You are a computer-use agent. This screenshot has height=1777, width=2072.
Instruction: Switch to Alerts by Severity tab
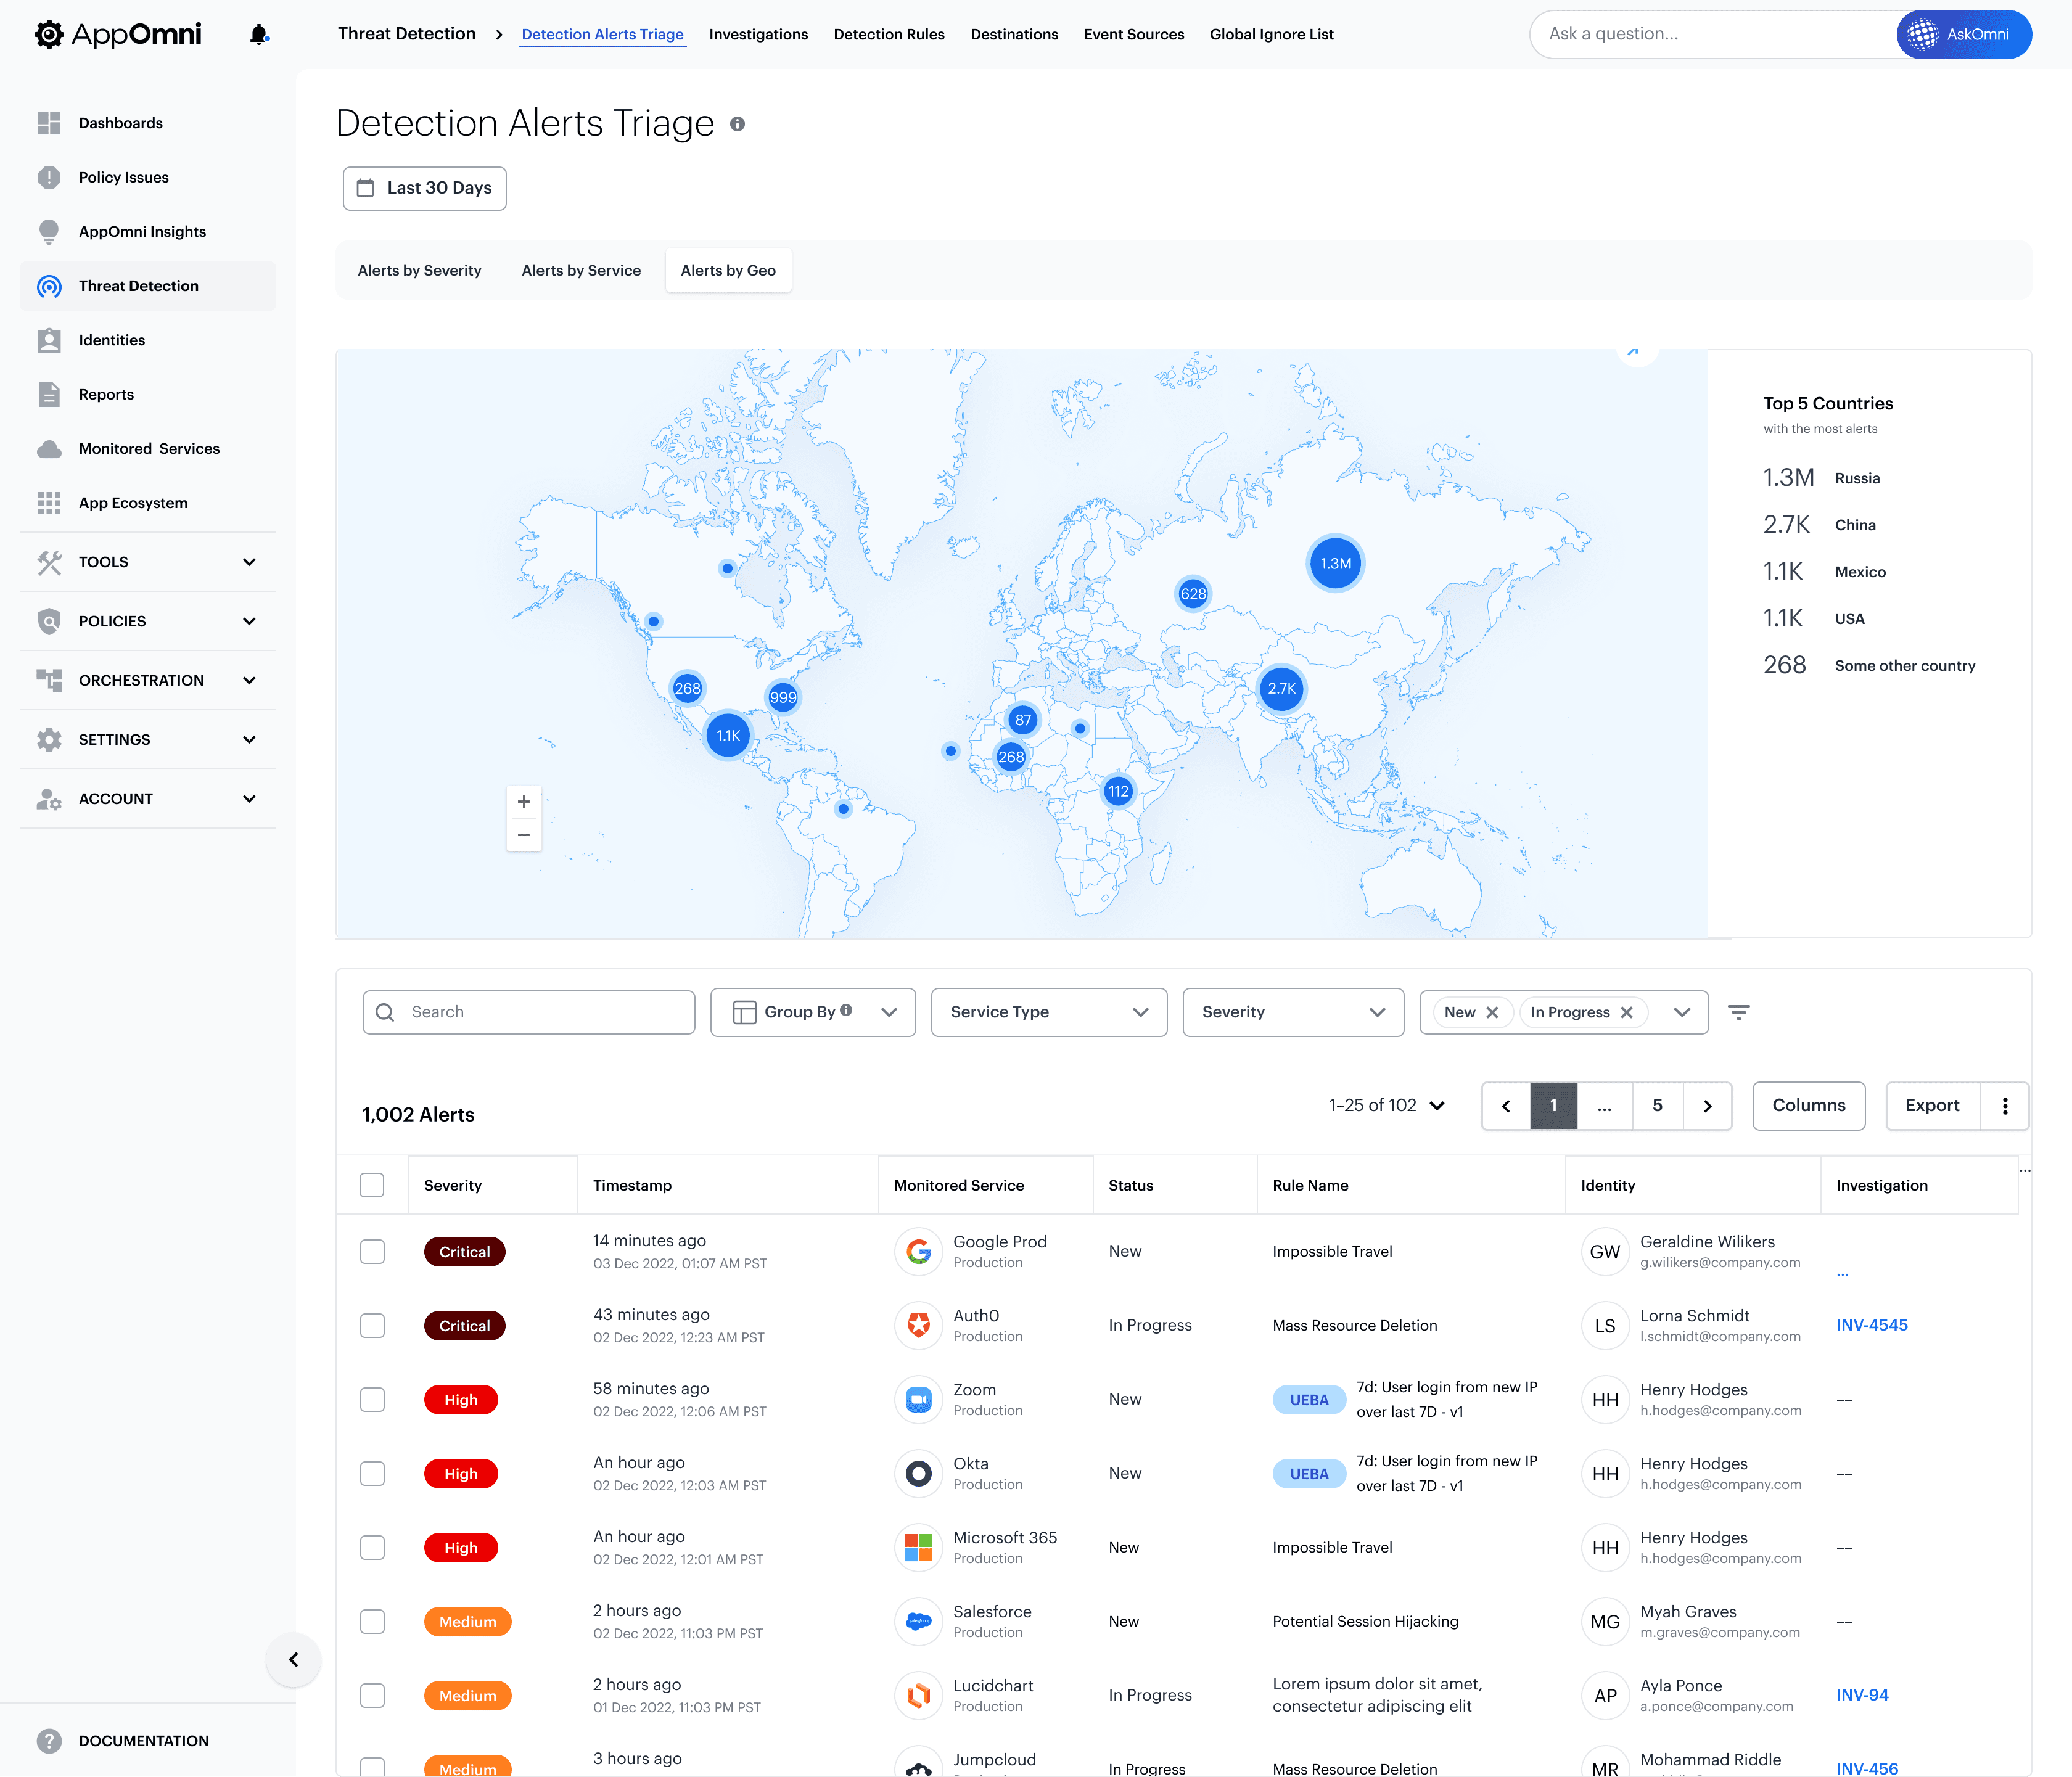419,271
